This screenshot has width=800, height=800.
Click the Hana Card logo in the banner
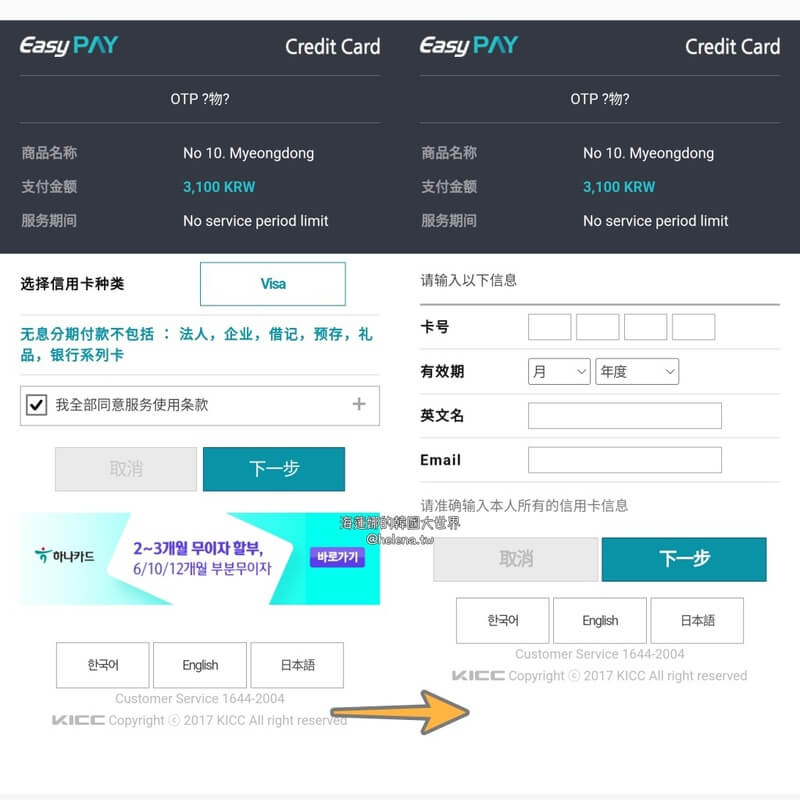(x=65, y=556)
